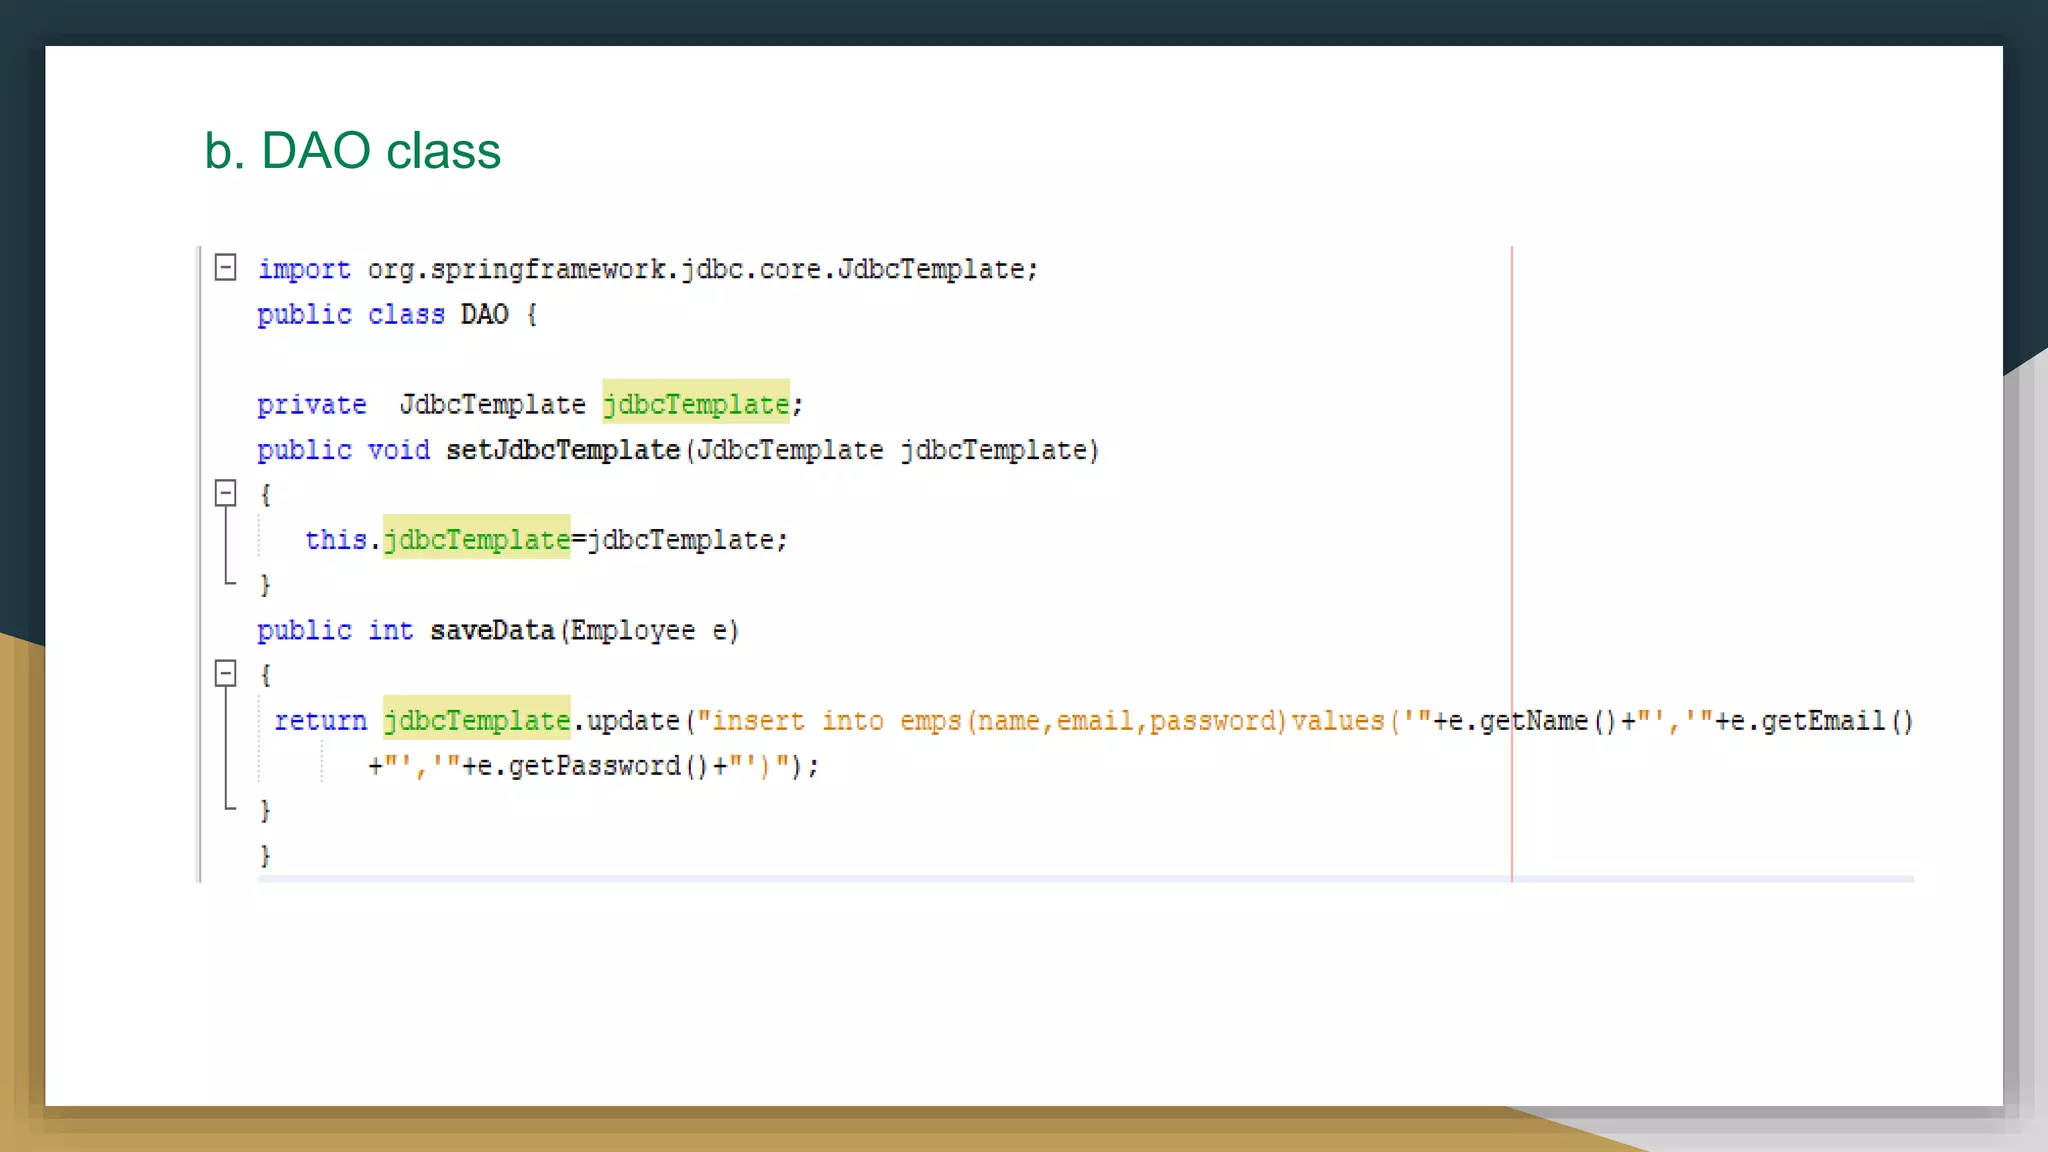The image size is (2048, 1152).
Task: Click the 'import' keyword in first line
Action: (x=304, y=270)
